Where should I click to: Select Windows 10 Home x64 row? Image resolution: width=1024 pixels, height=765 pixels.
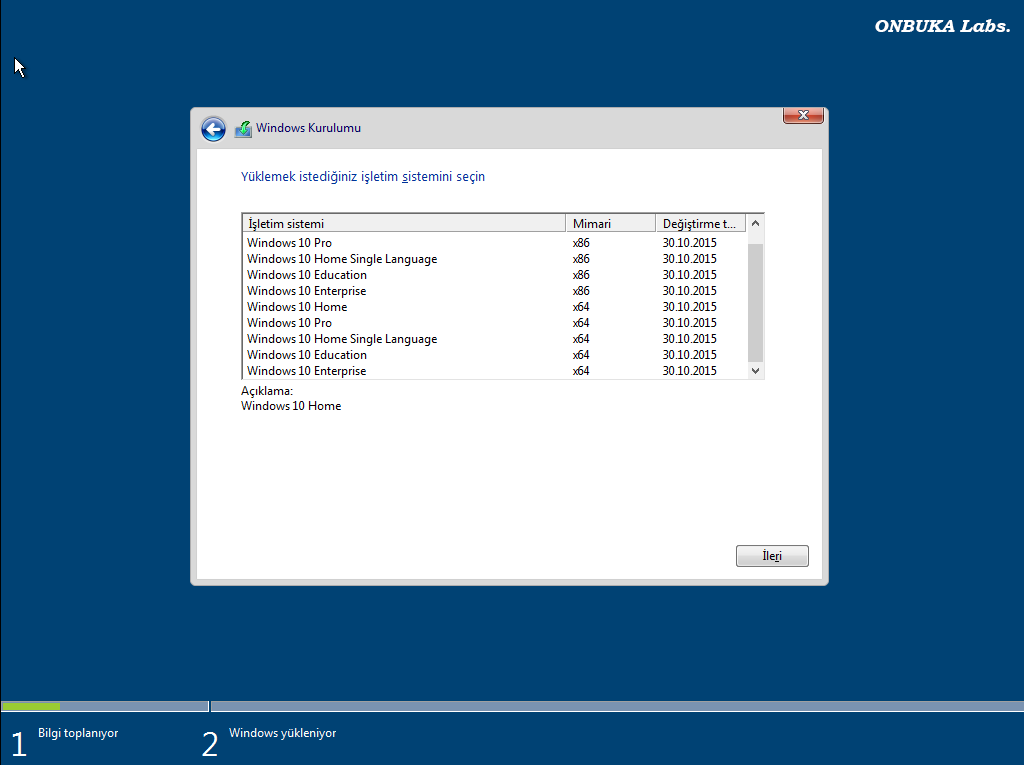(494, 307)
